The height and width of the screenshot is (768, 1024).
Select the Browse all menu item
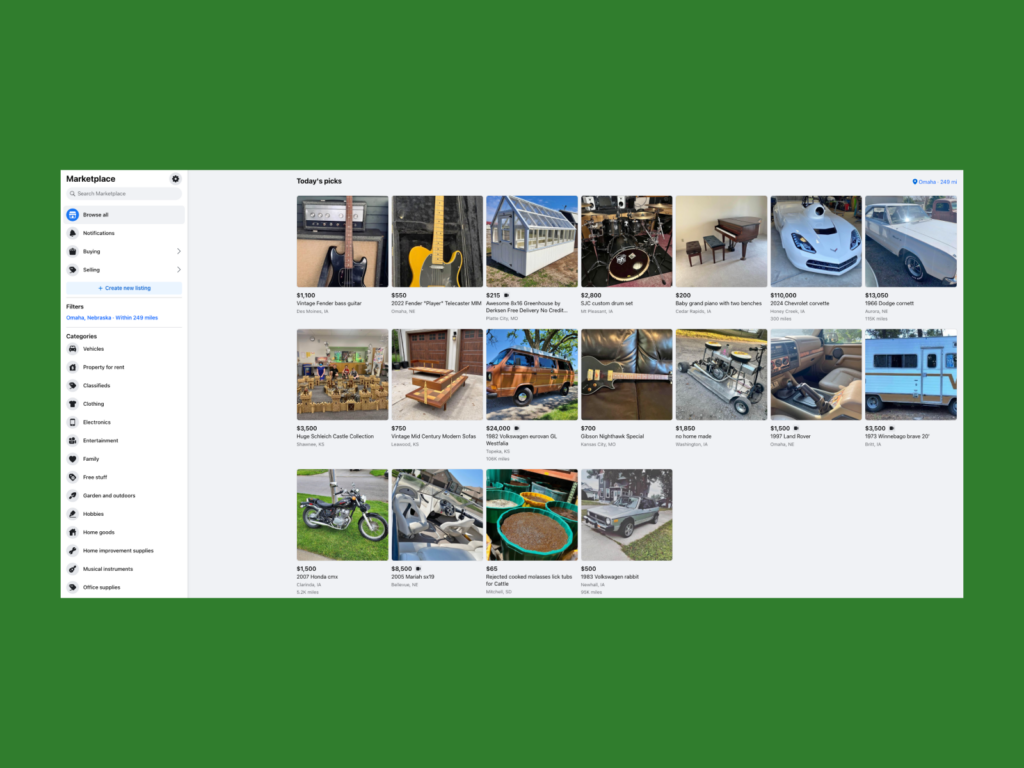(x=124, y=215)
